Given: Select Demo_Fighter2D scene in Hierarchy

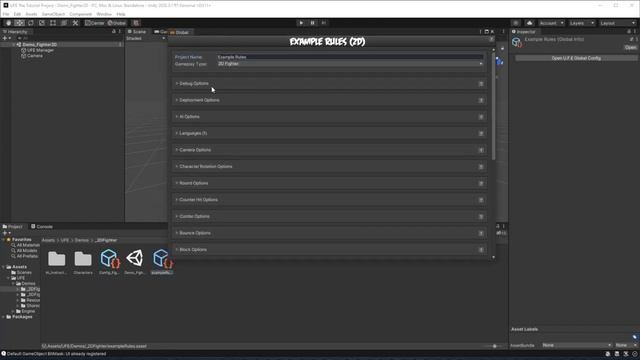Looking at the screenshot, I should (39, 44).
